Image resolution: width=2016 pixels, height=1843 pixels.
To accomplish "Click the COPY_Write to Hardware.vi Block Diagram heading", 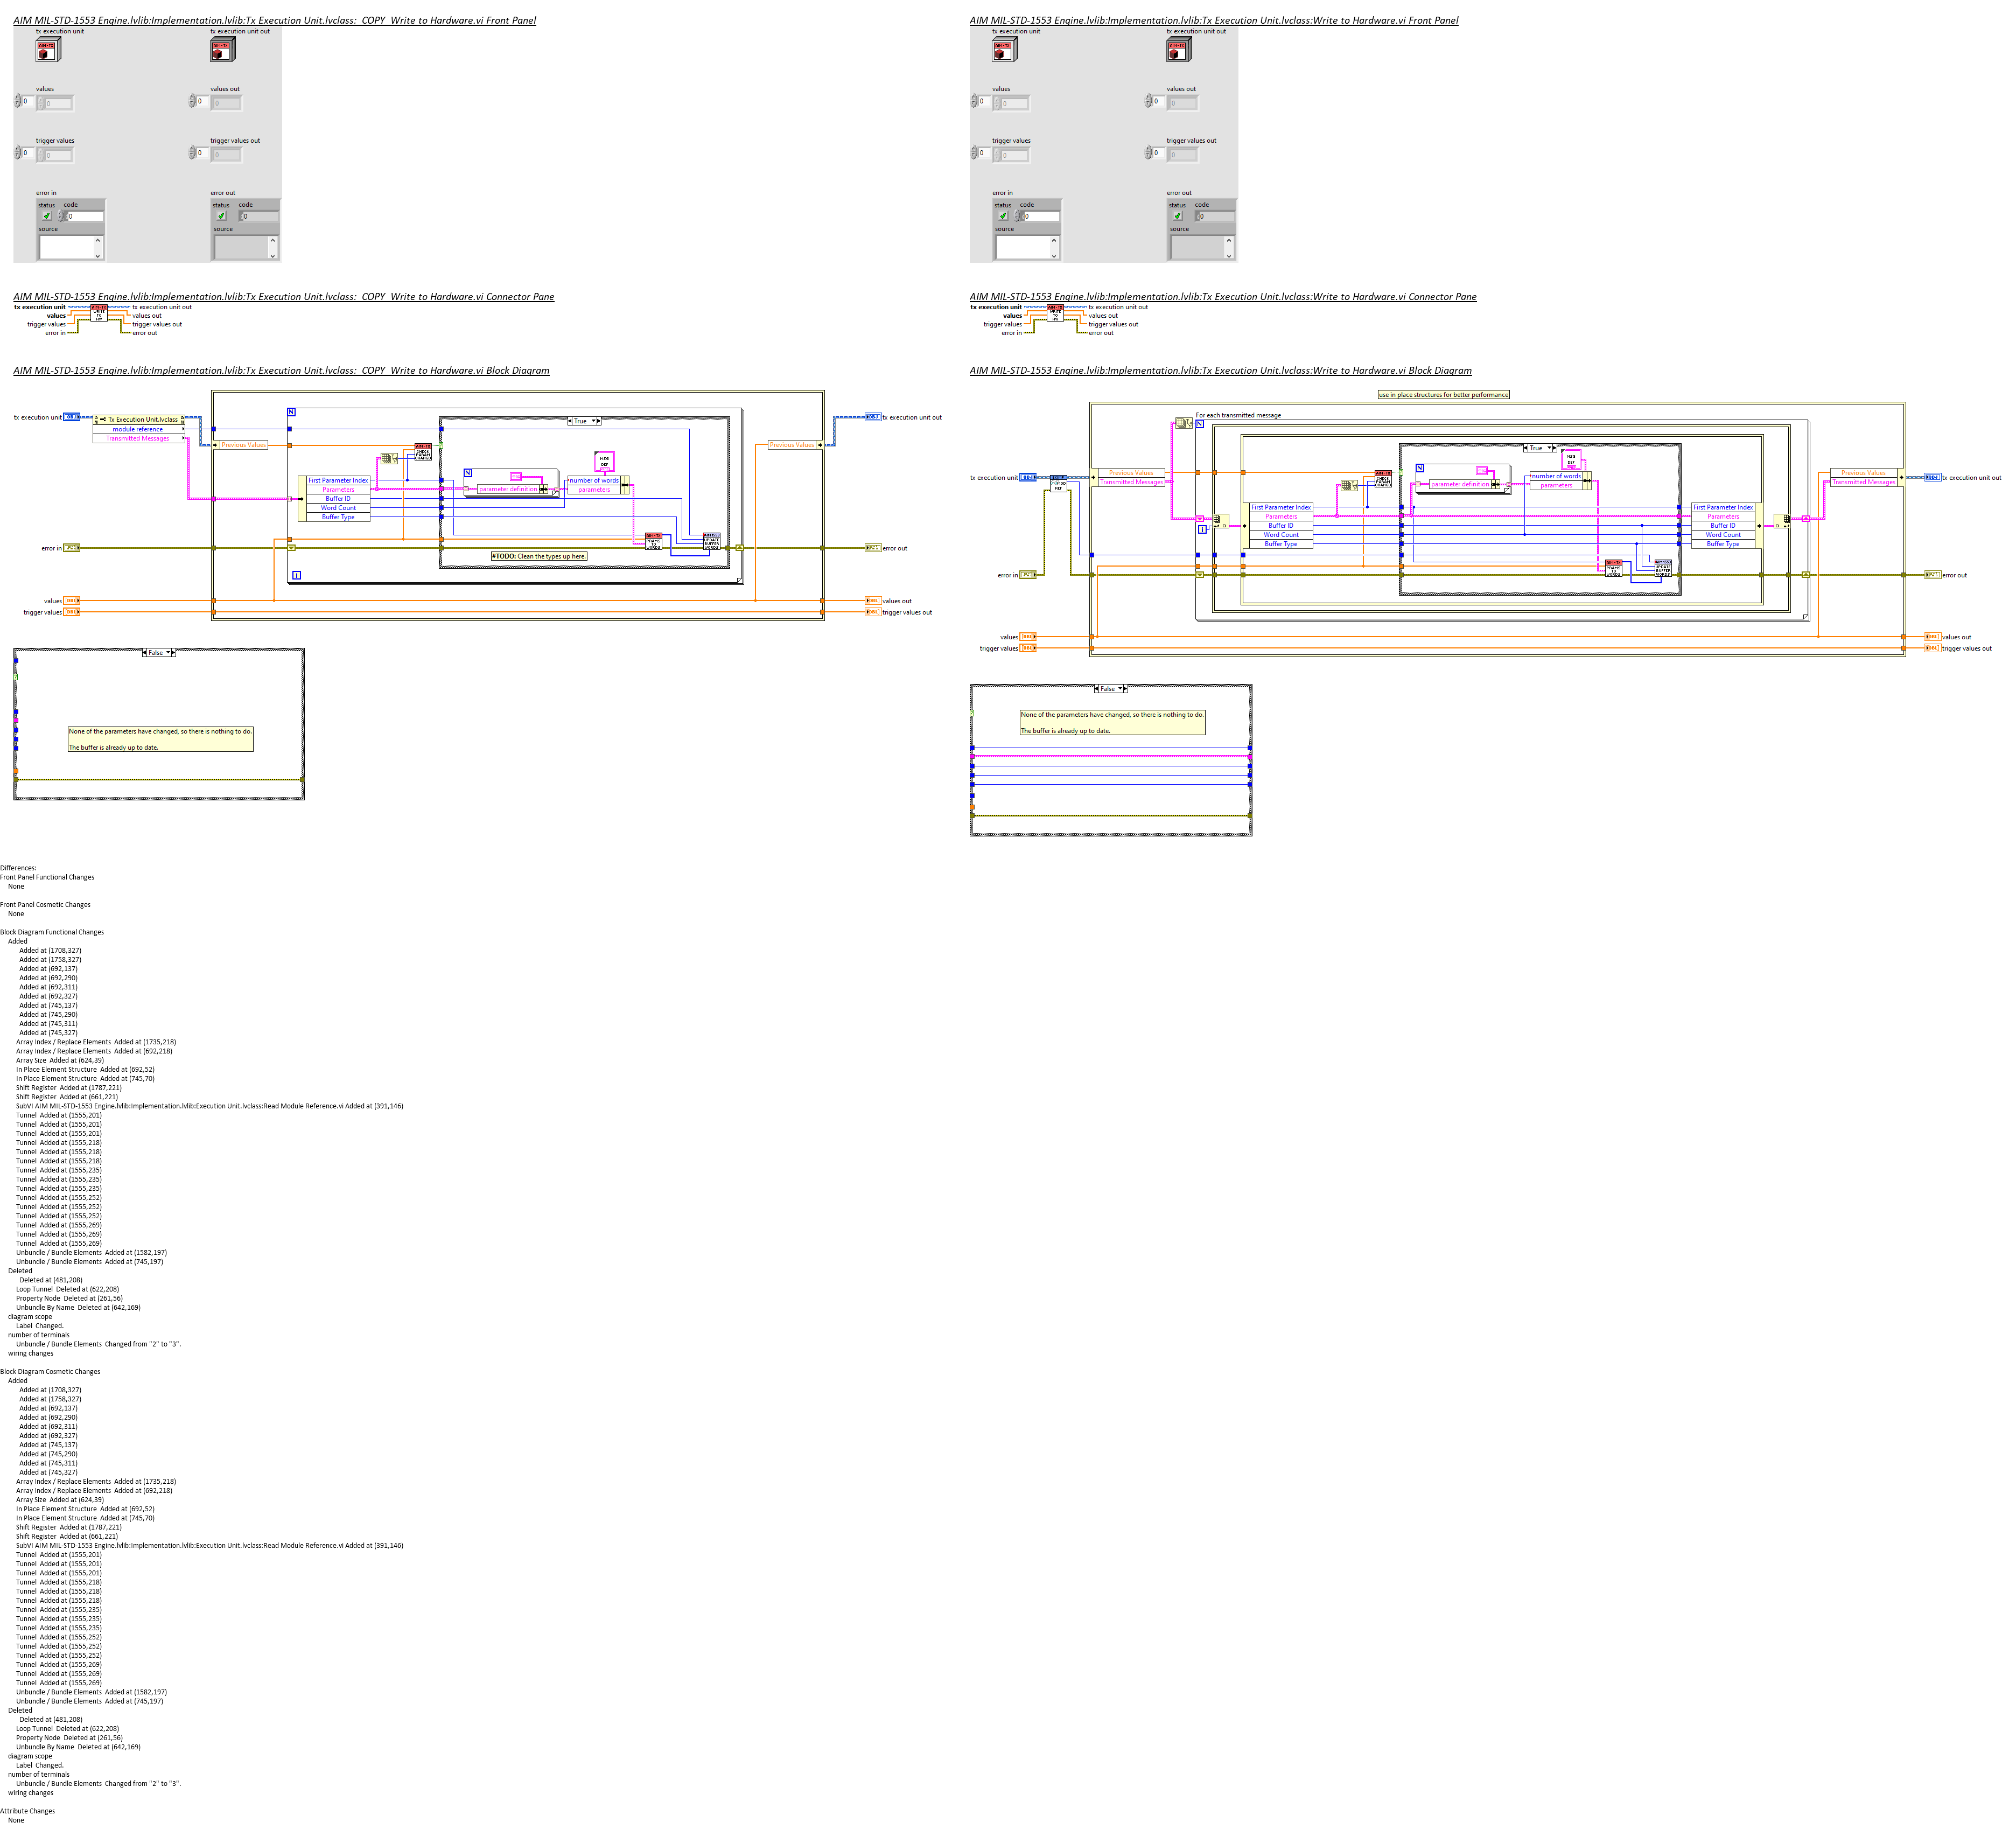I will (x=281, y=370).
